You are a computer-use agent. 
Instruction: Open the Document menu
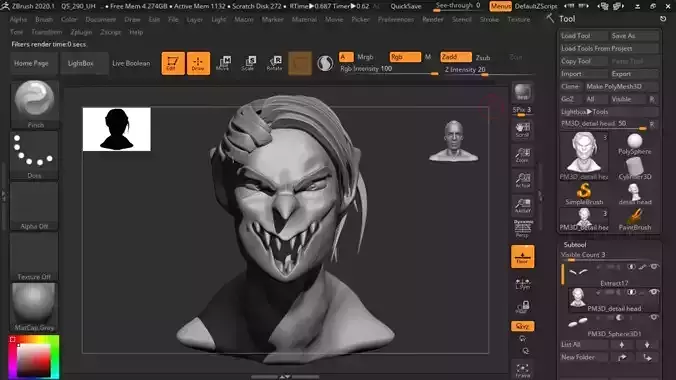[x=100, y=19]
